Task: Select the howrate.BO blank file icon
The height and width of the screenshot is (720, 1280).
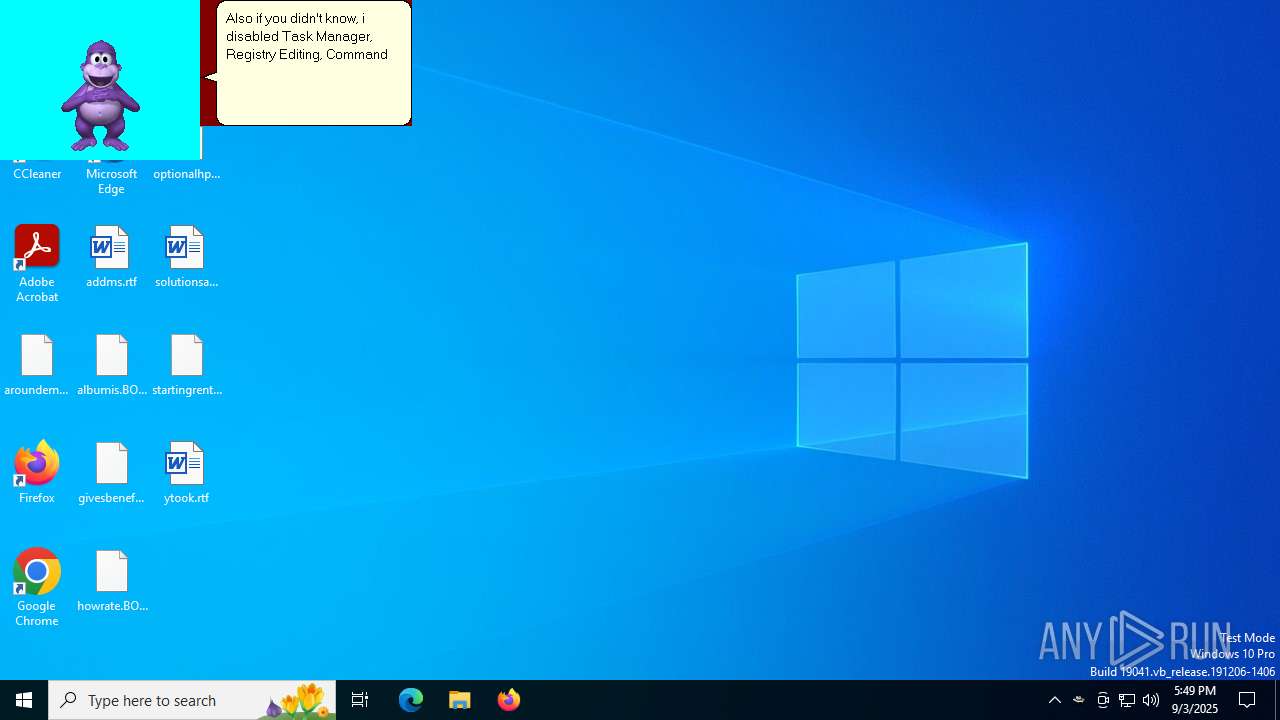Action: coord(111,571)
